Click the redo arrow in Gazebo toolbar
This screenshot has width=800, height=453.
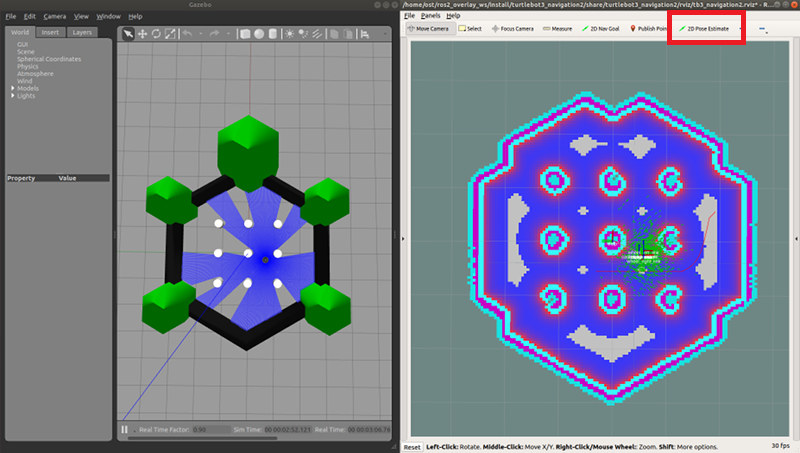point(214,34)
